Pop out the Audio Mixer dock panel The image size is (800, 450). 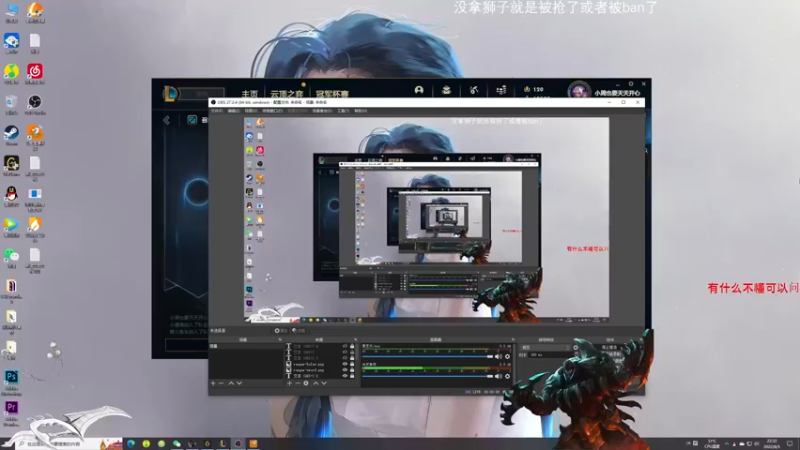(x=513, y=339)
